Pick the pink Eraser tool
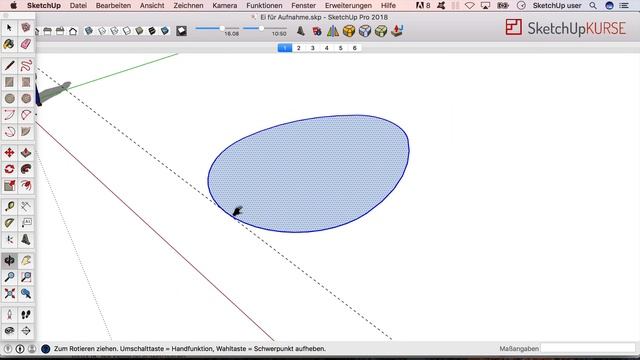Screen dimensions: 640x360 [26, 44]
